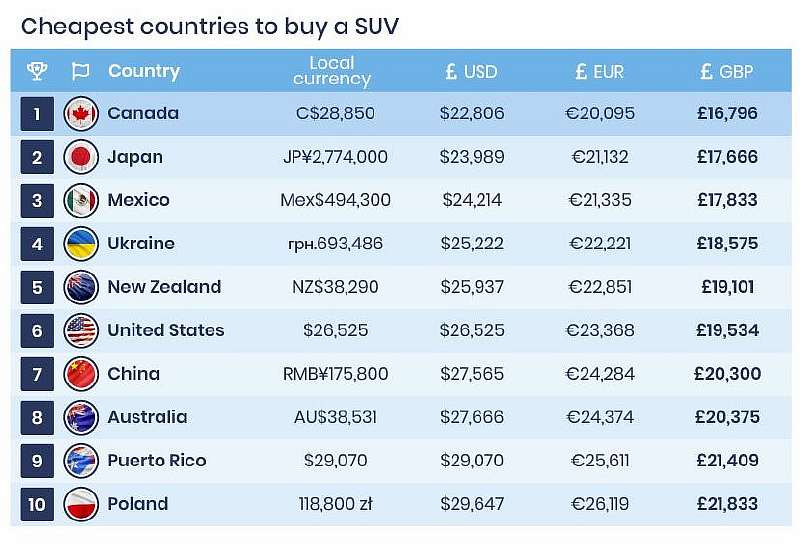Click the flag column header icon
This screenshot has width=800, height=547.
coord(80,71)
